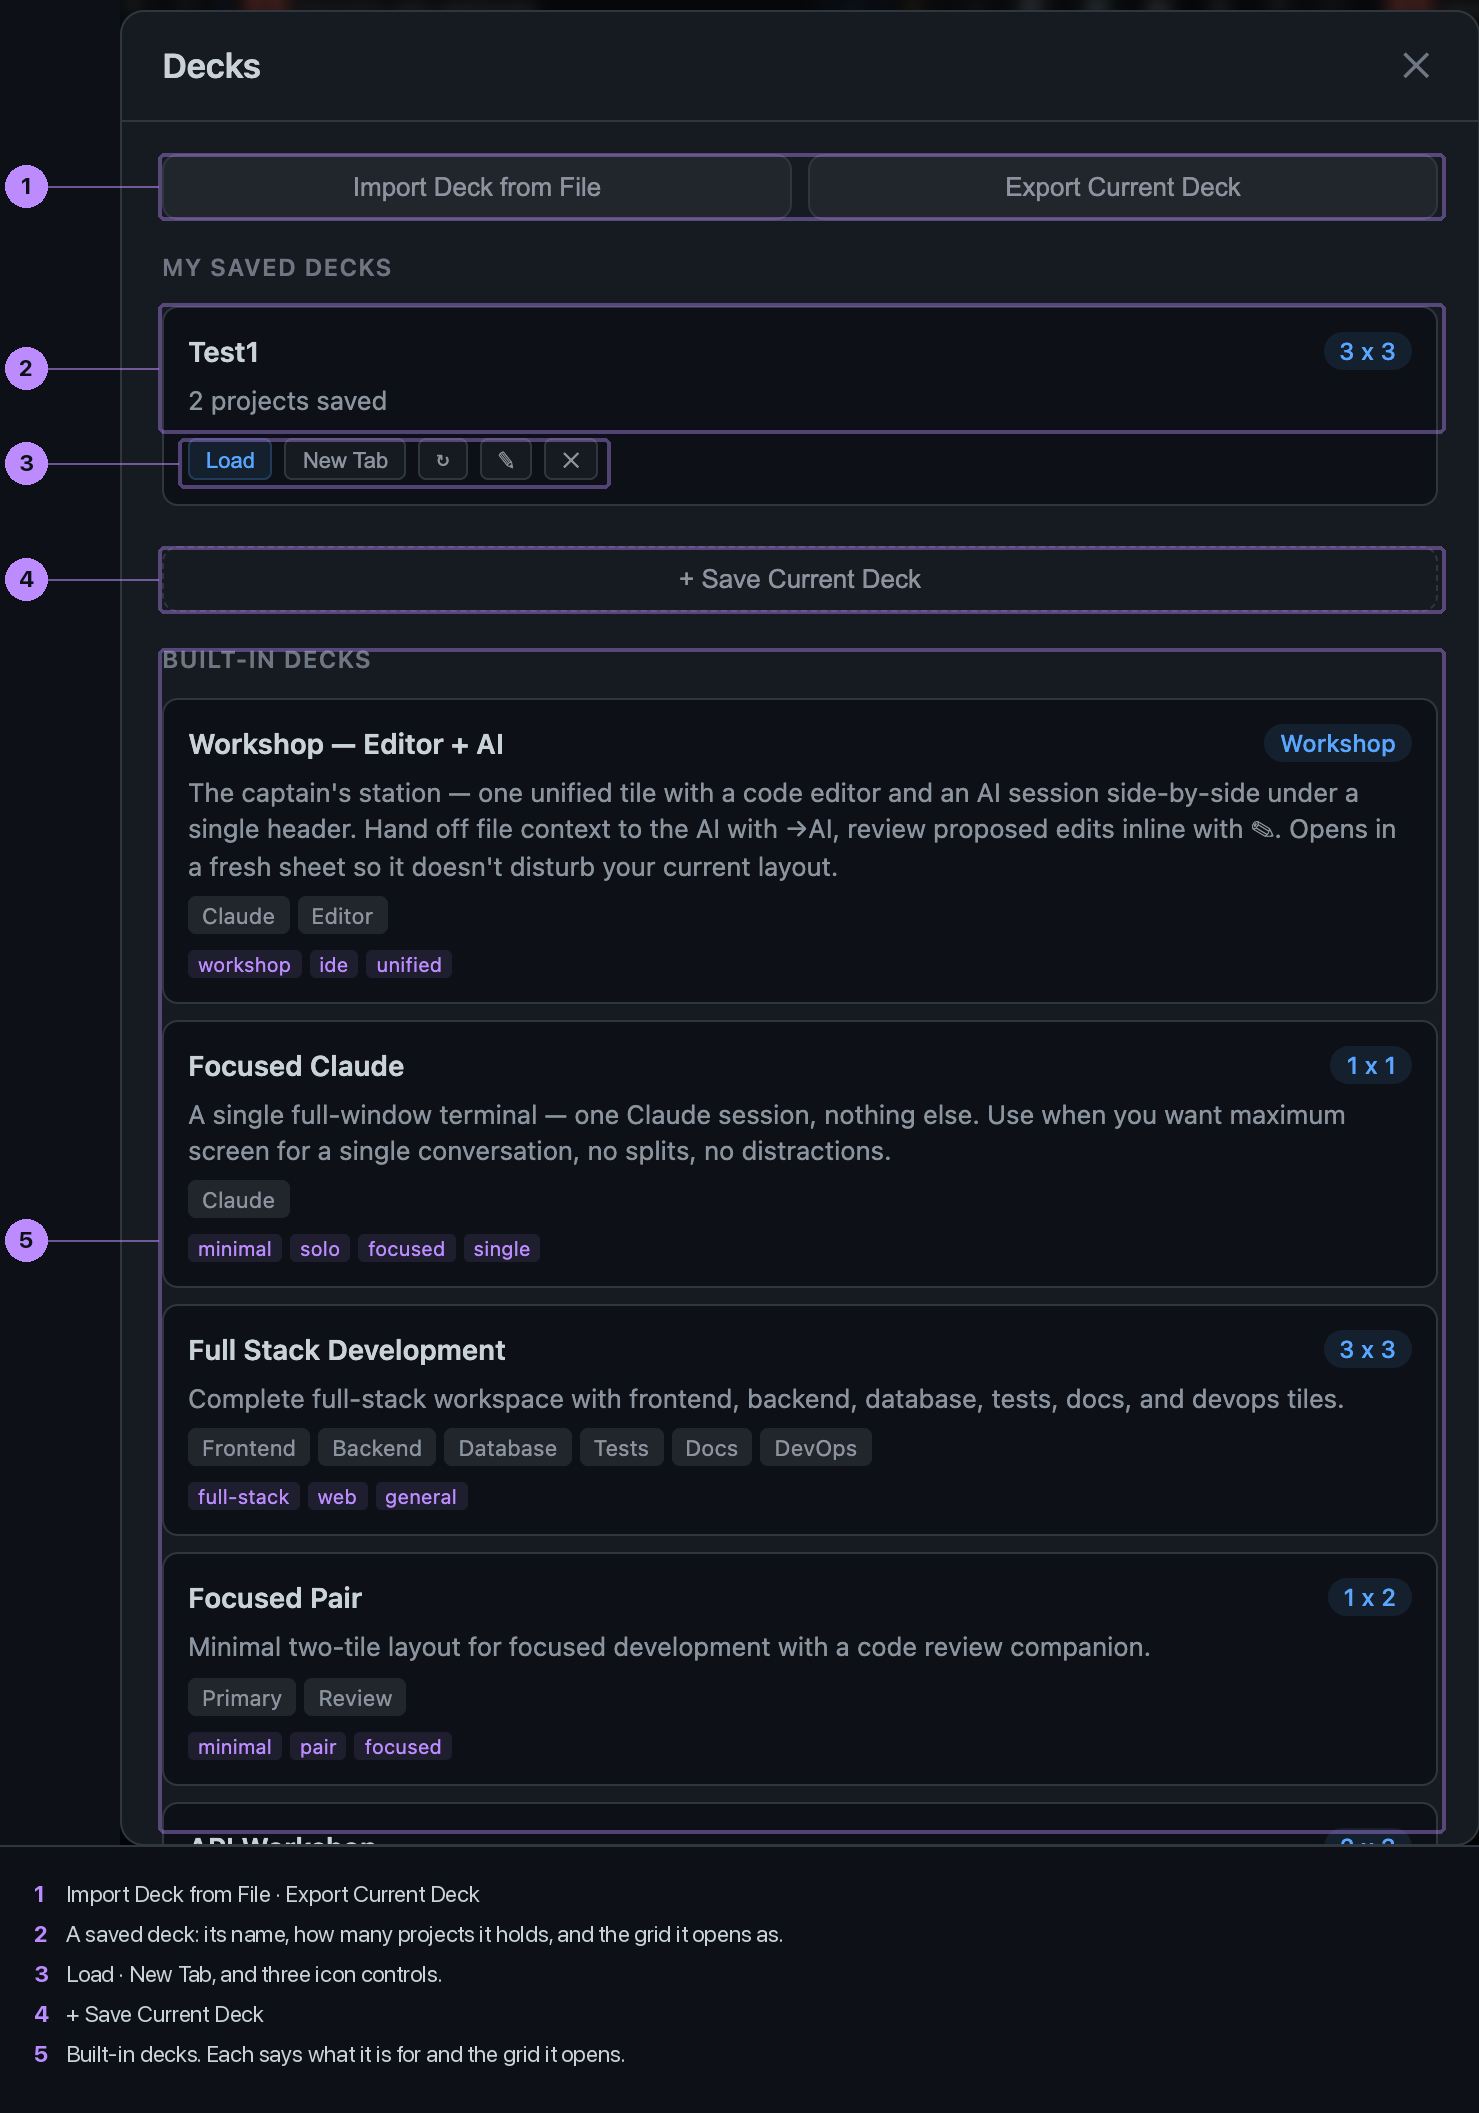The height and width of the screenshot is (2113, 1479).
Task: Click the Database tile chip
Action: pos(508,1448)
